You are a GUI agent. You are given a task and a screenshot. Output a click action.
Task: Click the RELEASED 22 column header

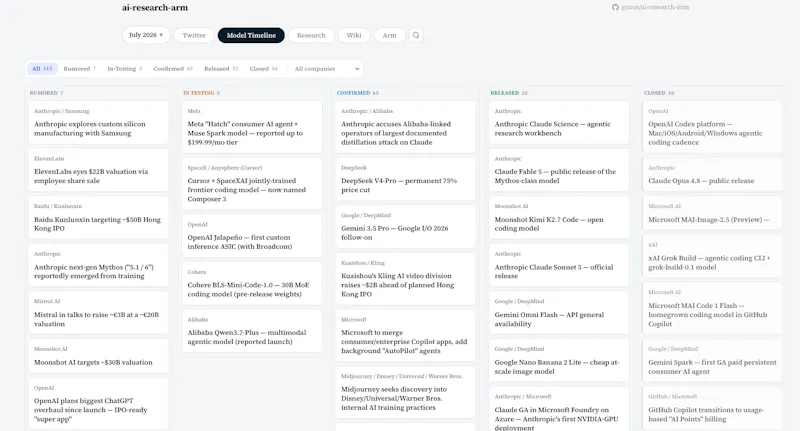tap(509, 93)
